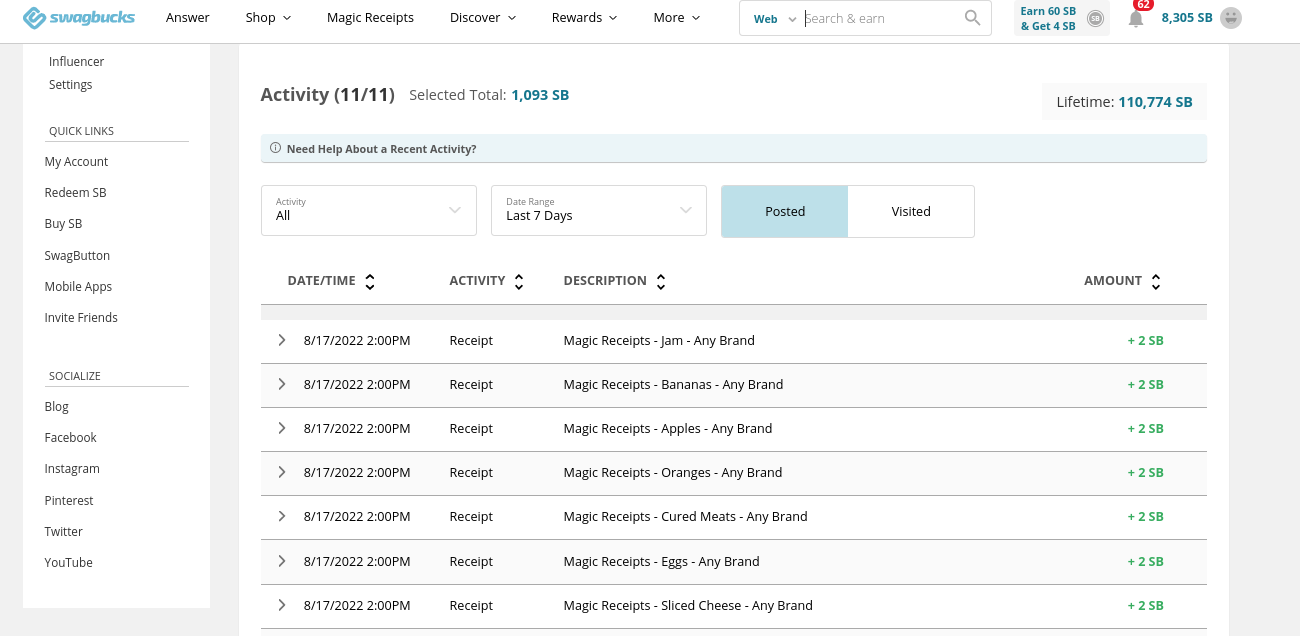Viewport: 1300px width, 636px height.
Task: Expand the Cured Meats - Any Brand row
Action: 282,516
